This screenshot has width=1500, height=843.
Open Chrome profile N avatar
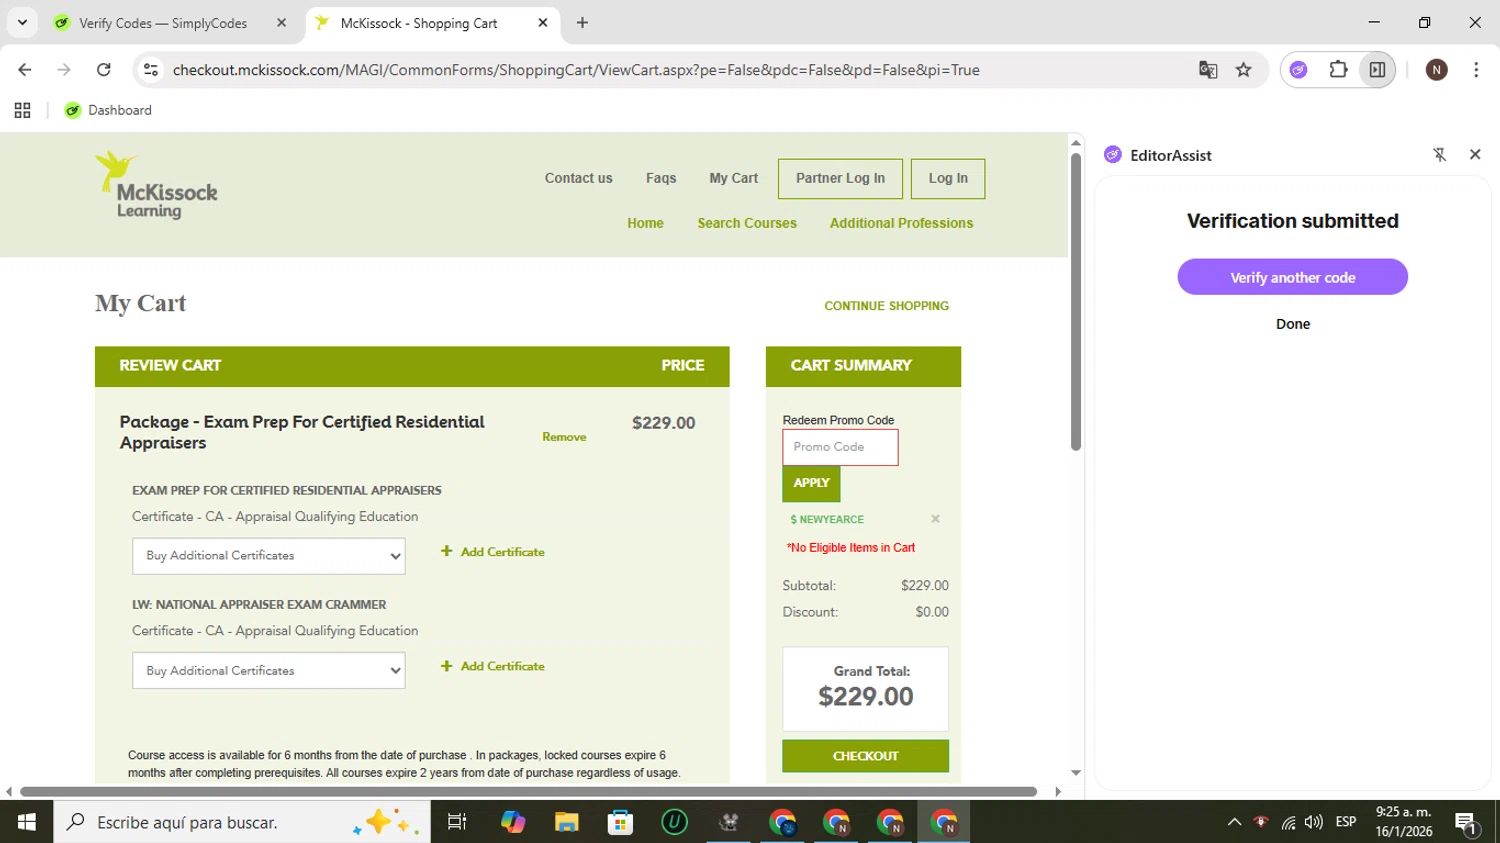click(x=1436, y=69)
